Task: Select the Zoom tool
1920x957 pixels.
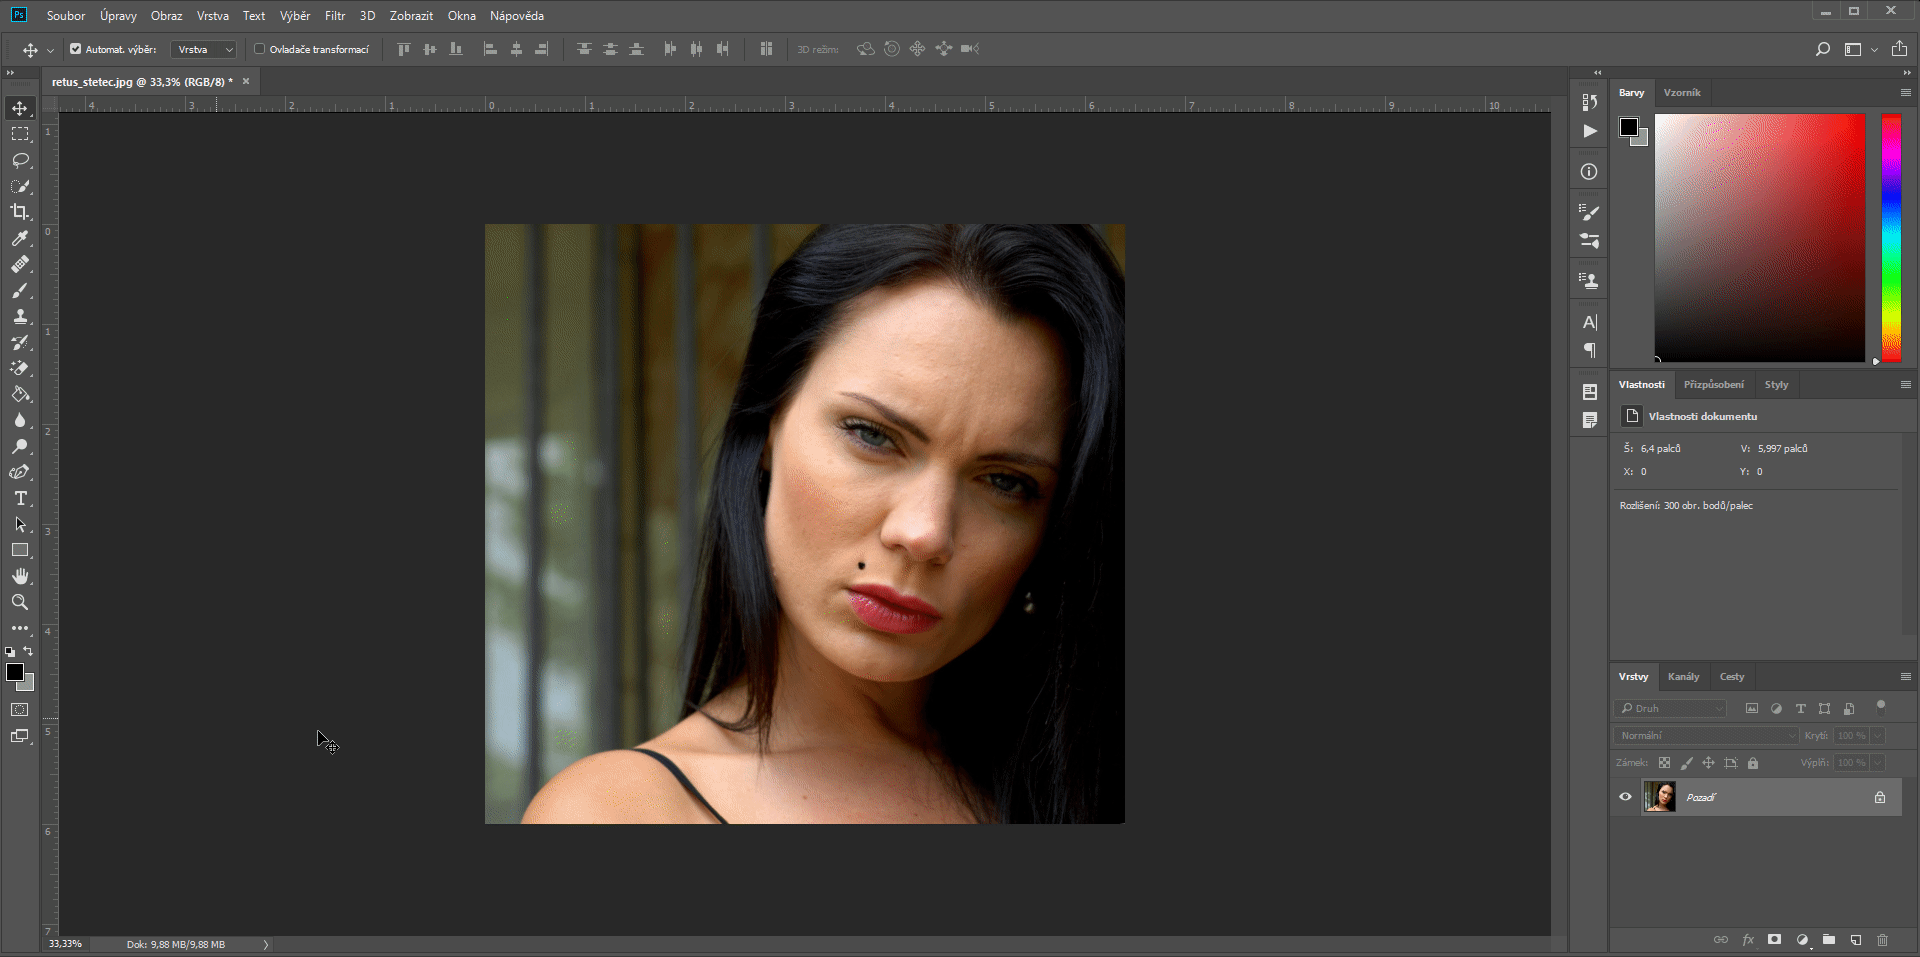Action: tap(20, 602)
